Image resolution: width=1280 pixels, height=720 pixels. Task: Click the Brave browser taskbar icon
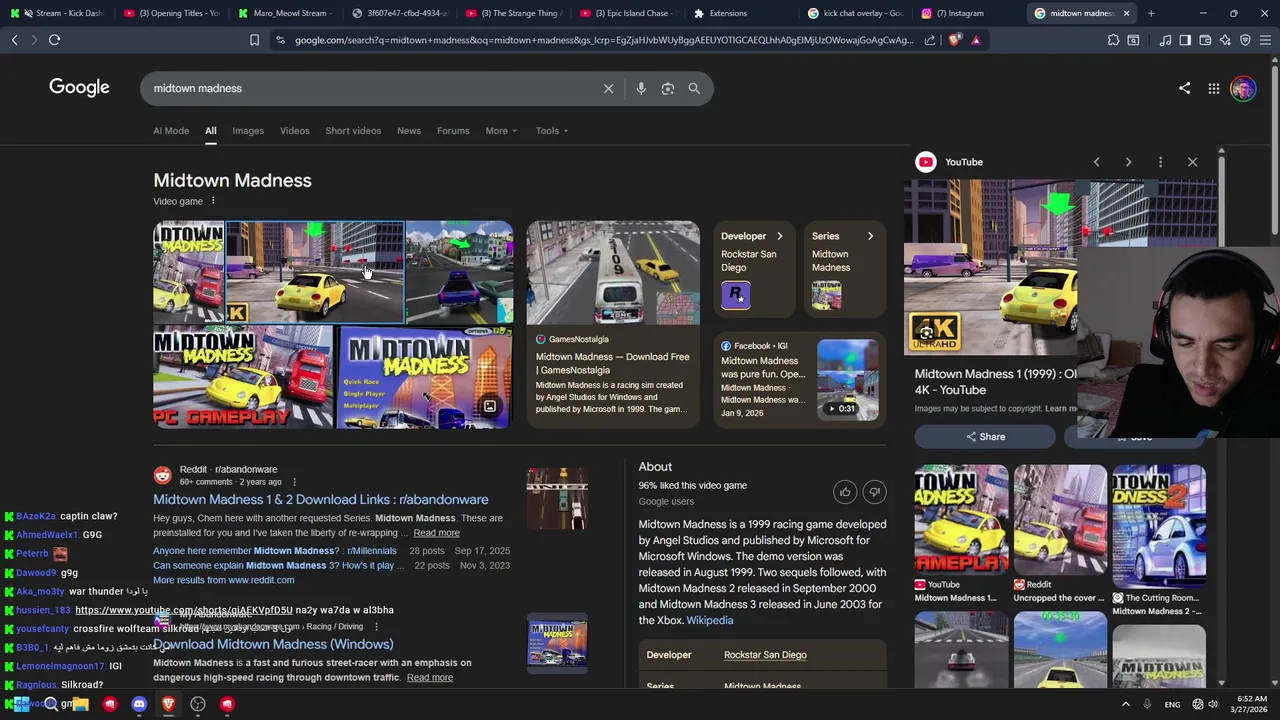168,704
